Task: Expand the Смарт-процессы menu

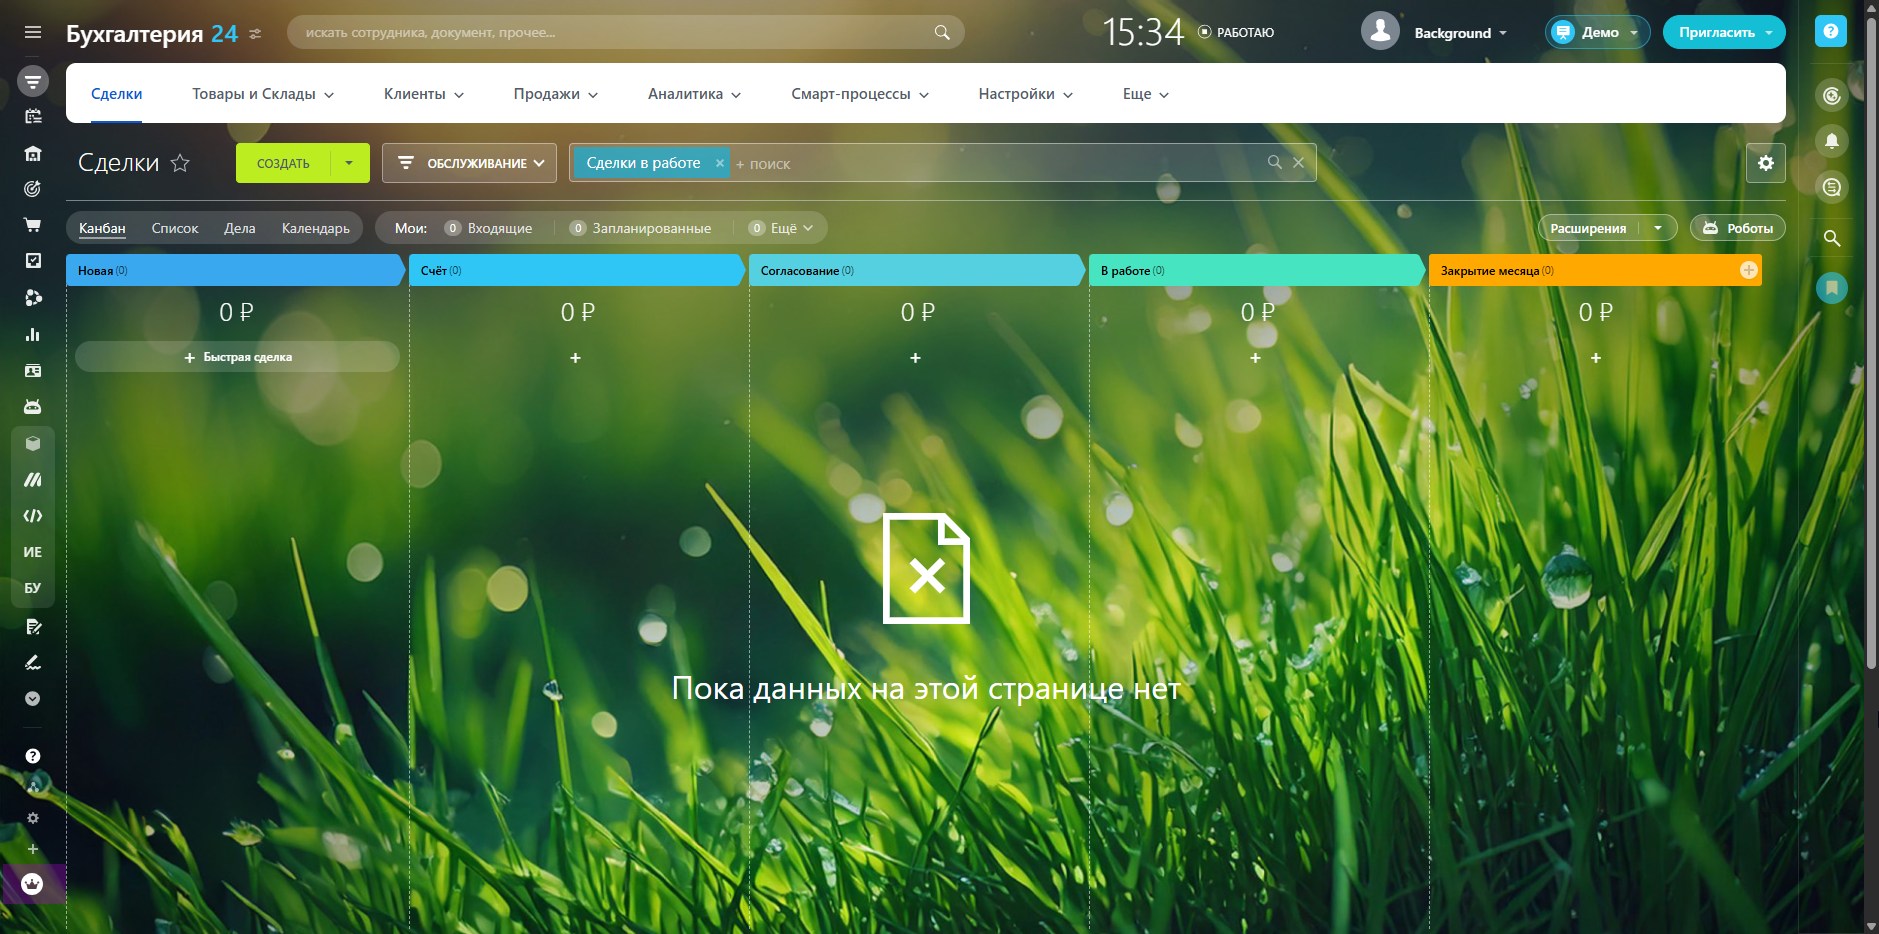Action: [x=860, y=94]
